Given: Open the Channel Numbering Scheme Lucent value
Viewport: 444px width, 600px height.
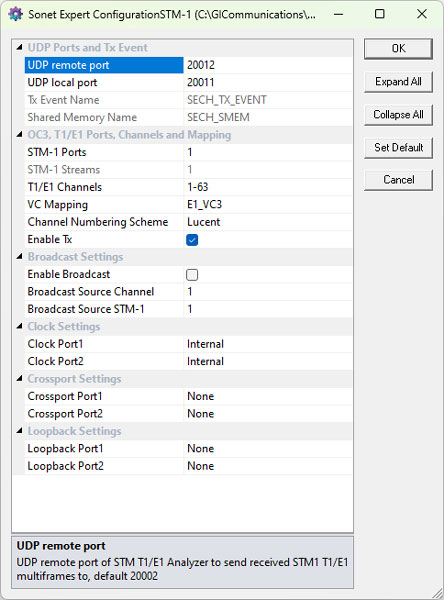Looking at the screenshot, I should [268, 222].
